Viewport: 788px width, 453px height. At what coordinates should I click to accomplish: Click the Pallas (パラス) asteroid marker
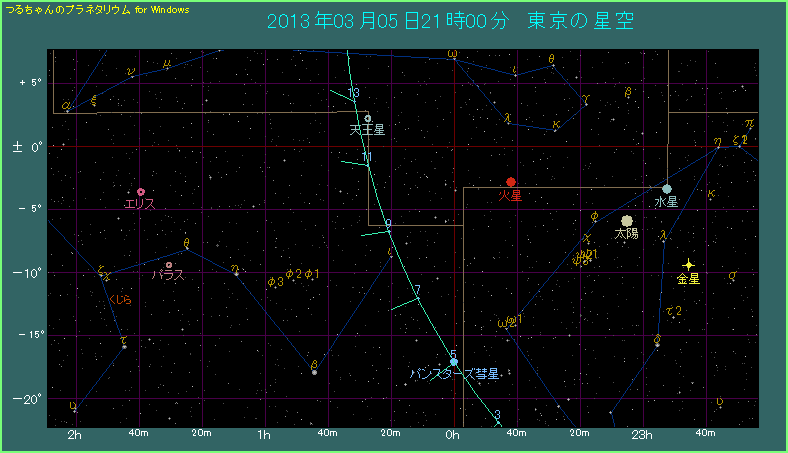tap(169, 265)
